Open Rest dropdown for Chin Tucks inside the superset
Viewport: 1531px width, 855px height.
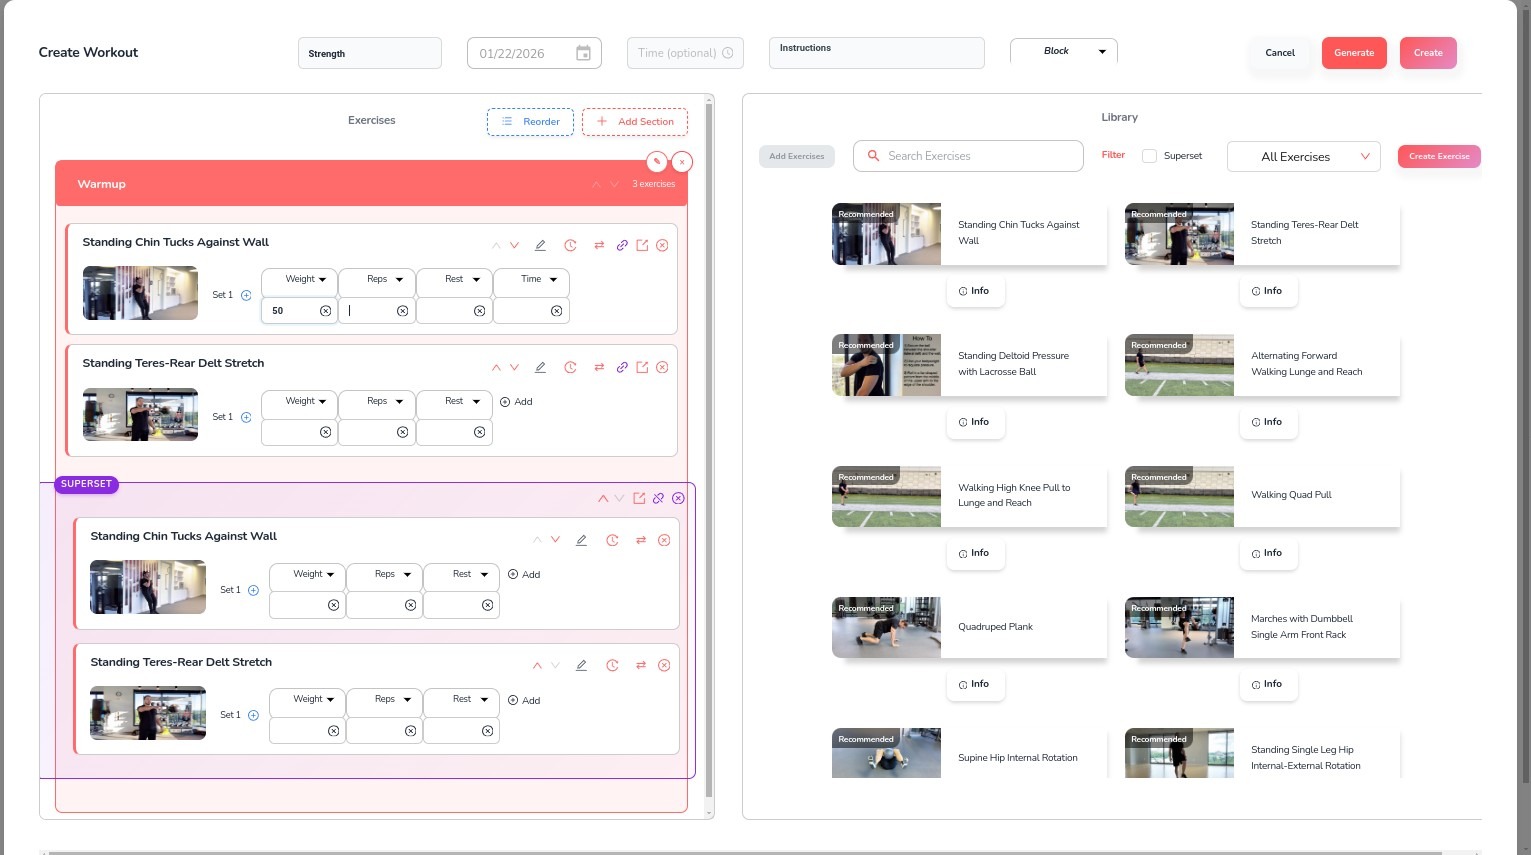coord(462,575)
